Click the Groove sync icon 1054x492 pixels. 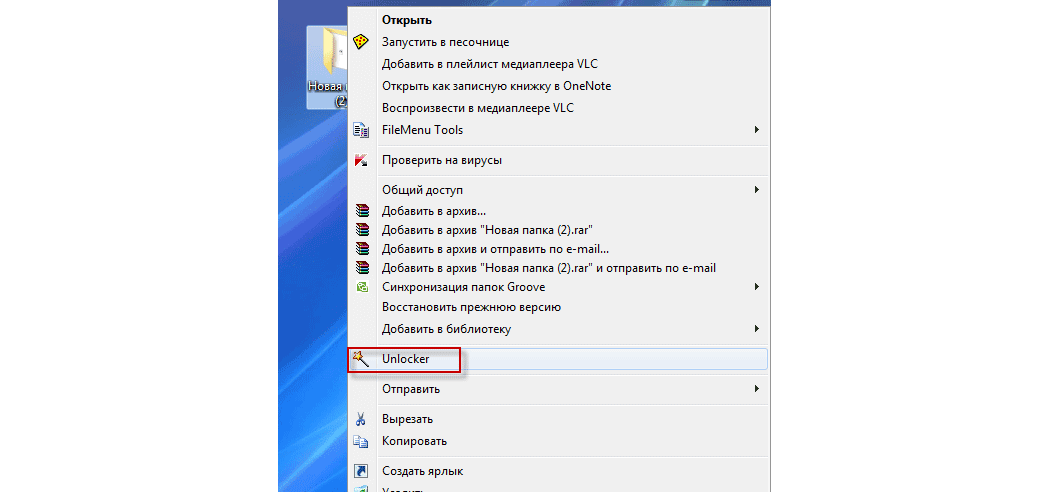coord(362,287)
